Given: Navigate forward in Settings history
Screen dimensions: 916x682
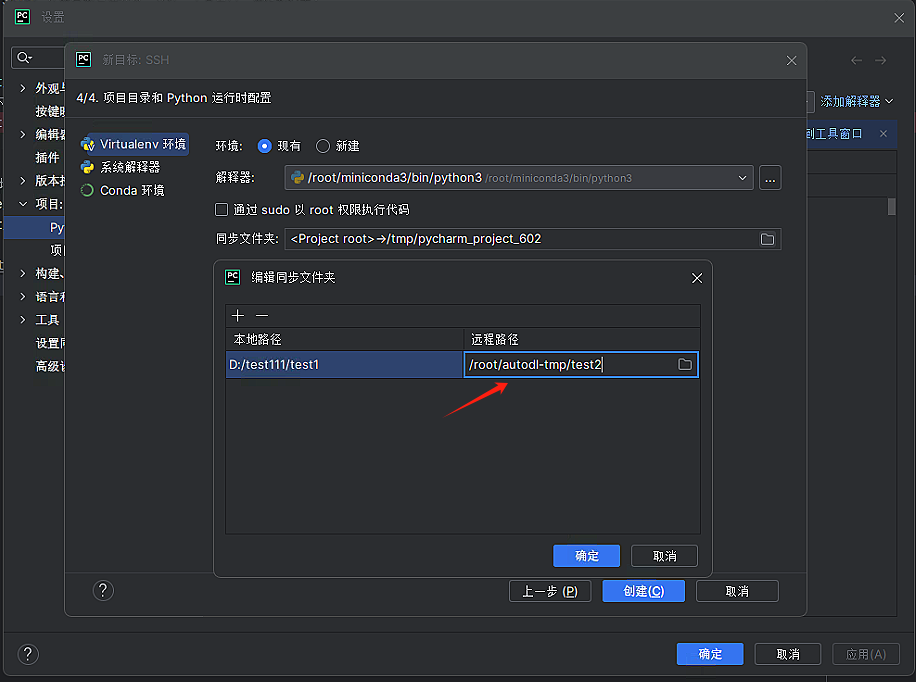Looking at the screenshot, I should tap(880, 60).
